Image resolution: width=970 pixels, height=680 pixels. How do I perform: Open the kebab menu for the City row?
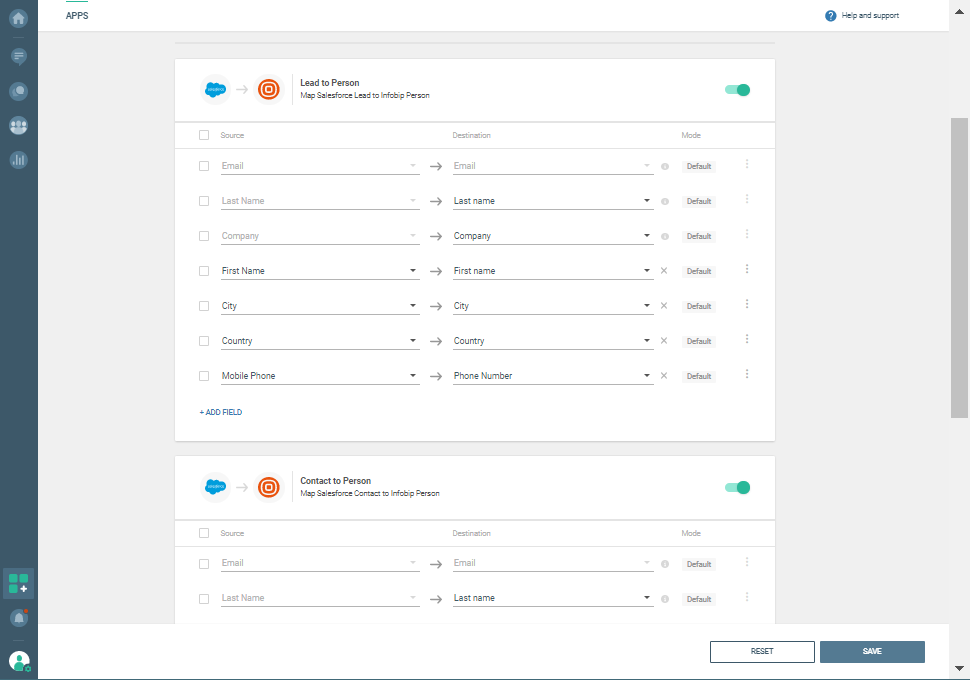pyautogui.click(x=747, y=305)
